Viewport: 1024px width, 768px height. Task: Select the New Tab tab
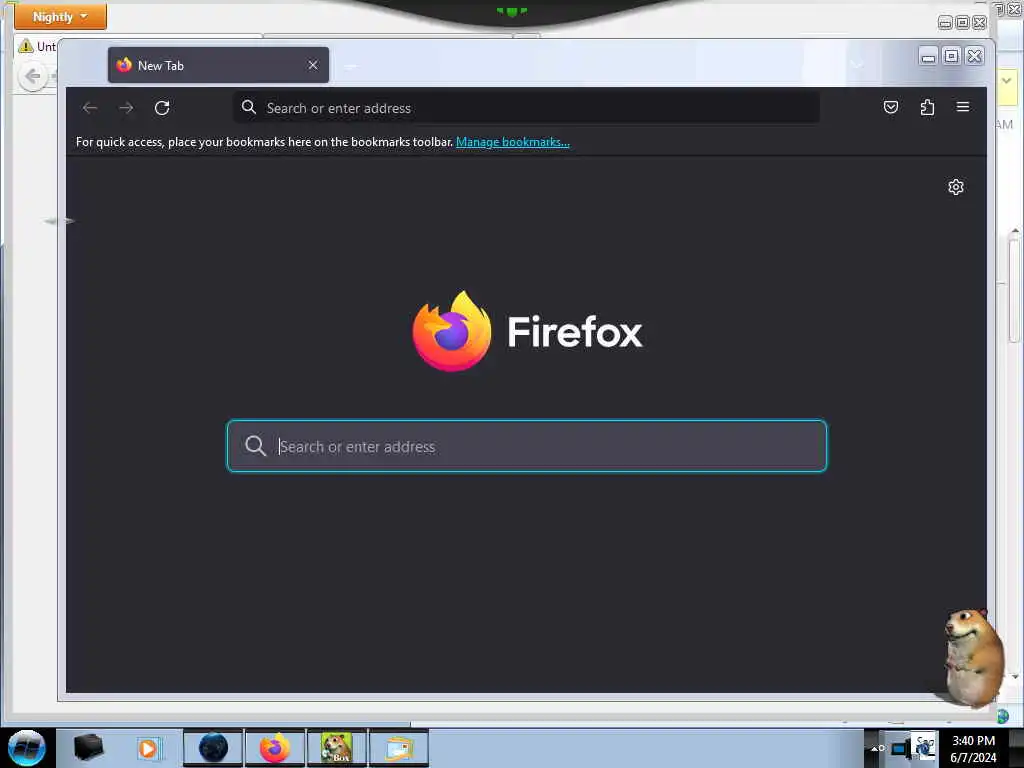(x=218, y=65)
